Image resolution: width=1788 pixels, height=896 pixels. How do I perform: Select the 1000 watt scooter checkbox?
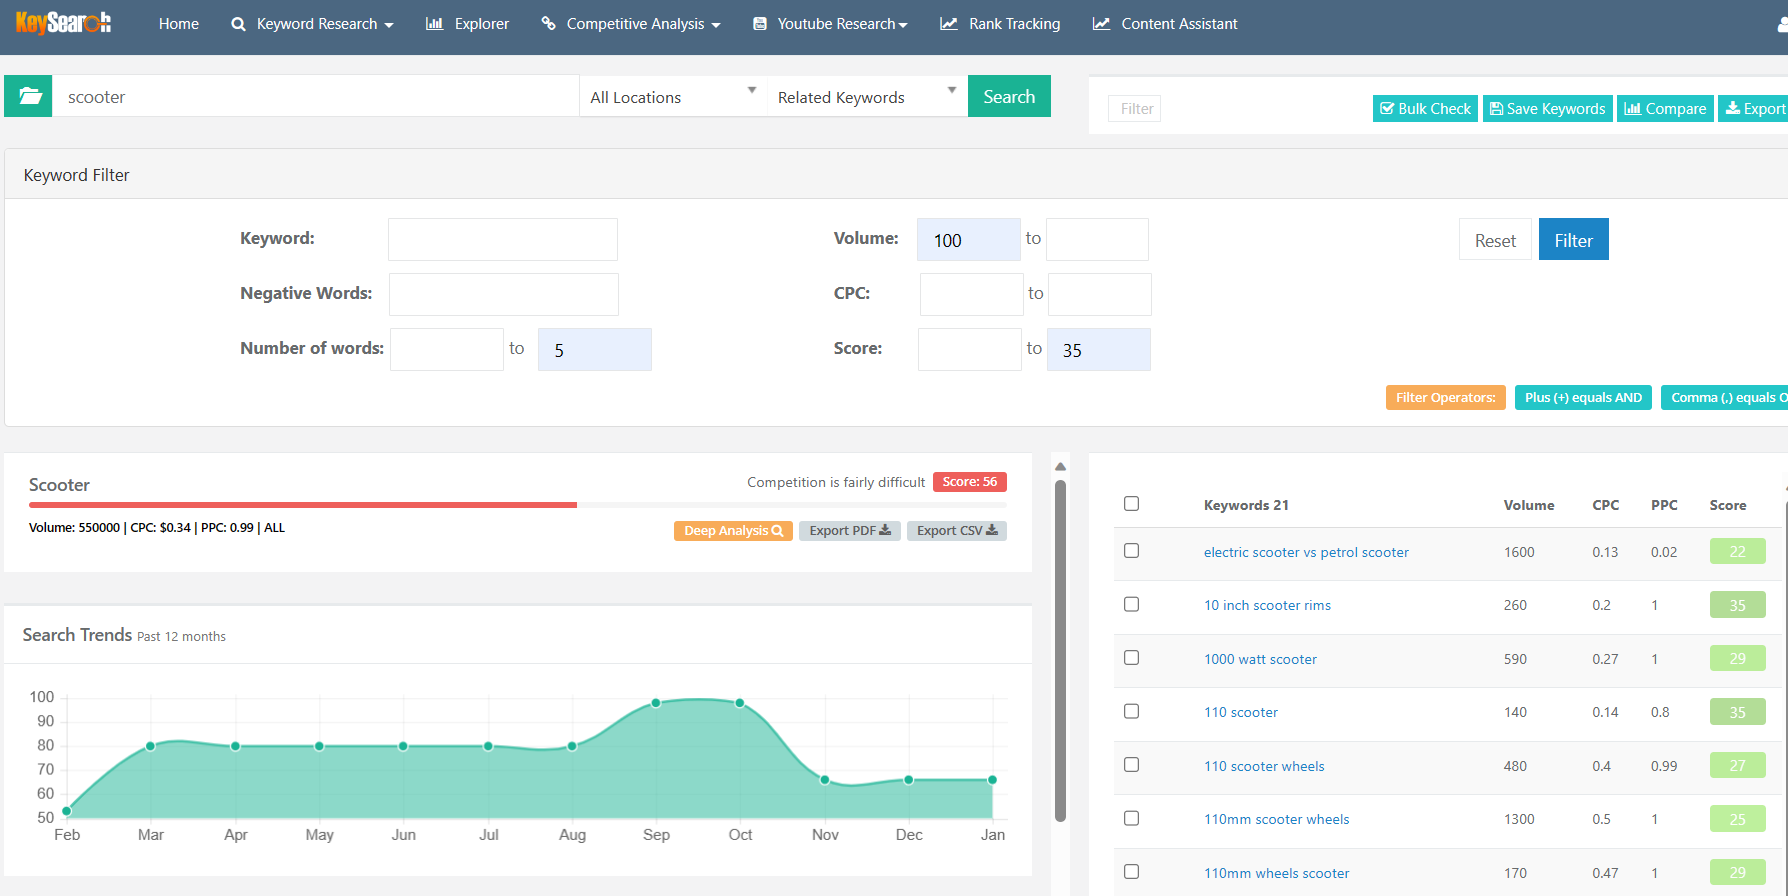pyautogui.click(x=1131, y=658)
